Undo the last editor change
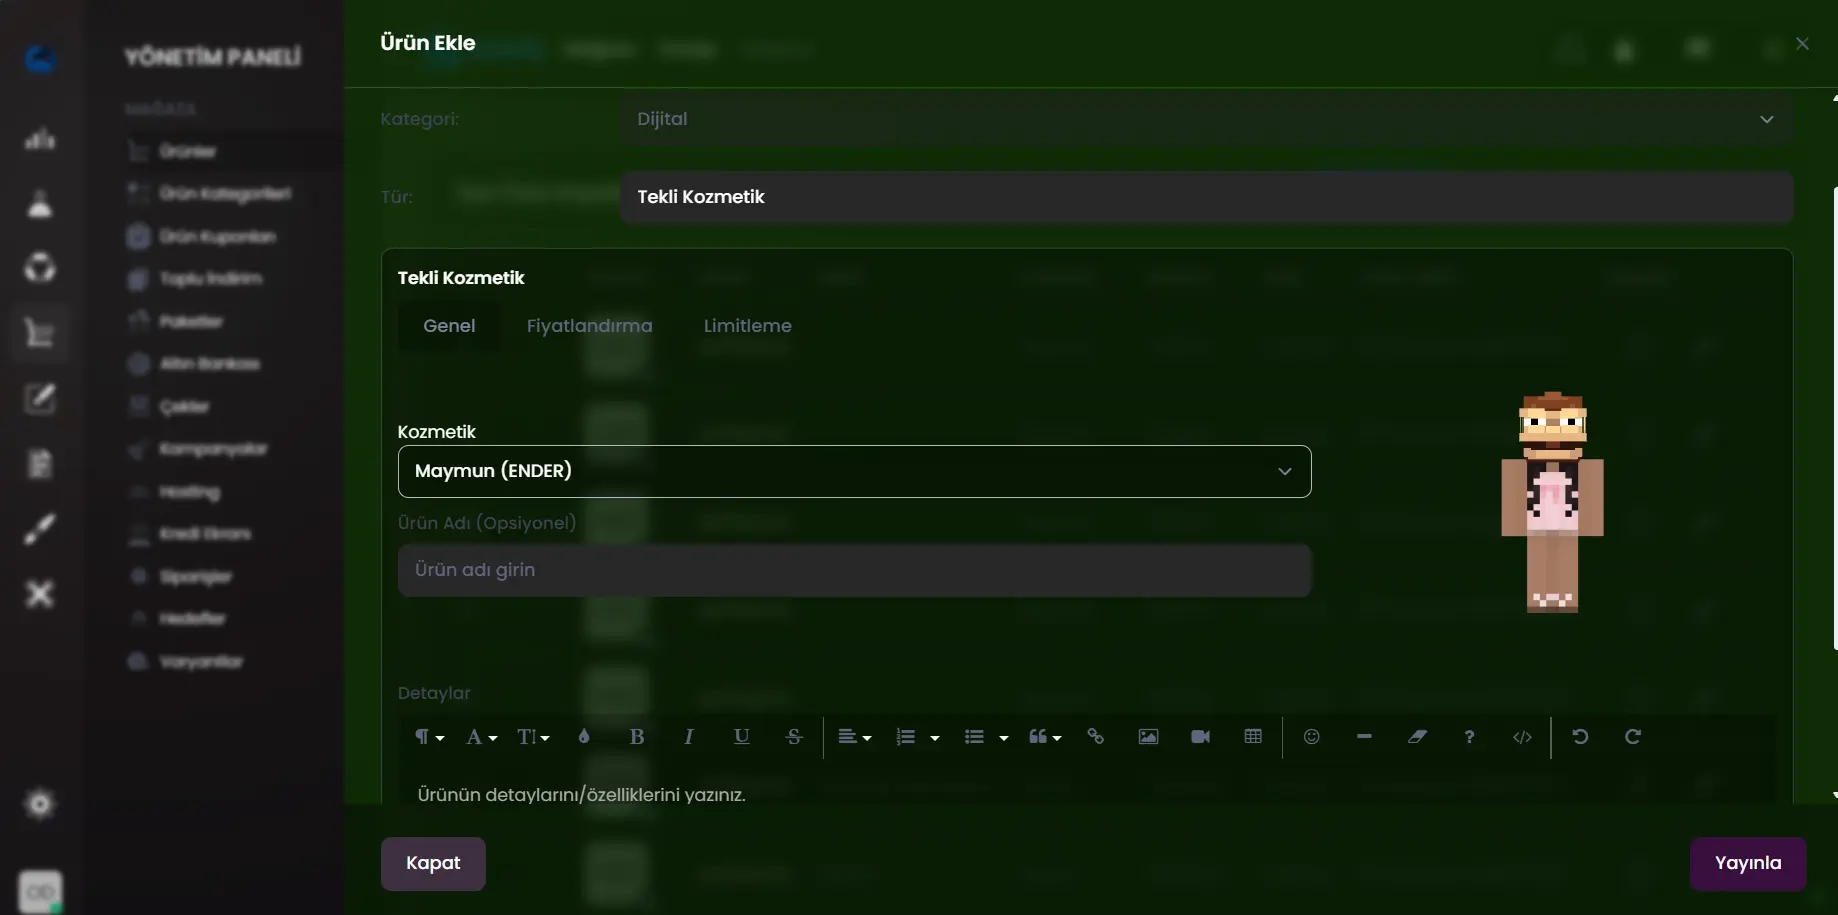 click(1580, 737)
